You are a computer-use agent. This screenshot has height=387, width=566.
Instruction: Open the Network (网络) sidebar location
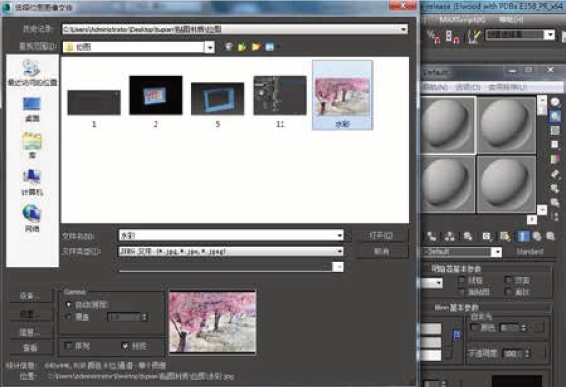pyautogui.click(x=32, y=218)
